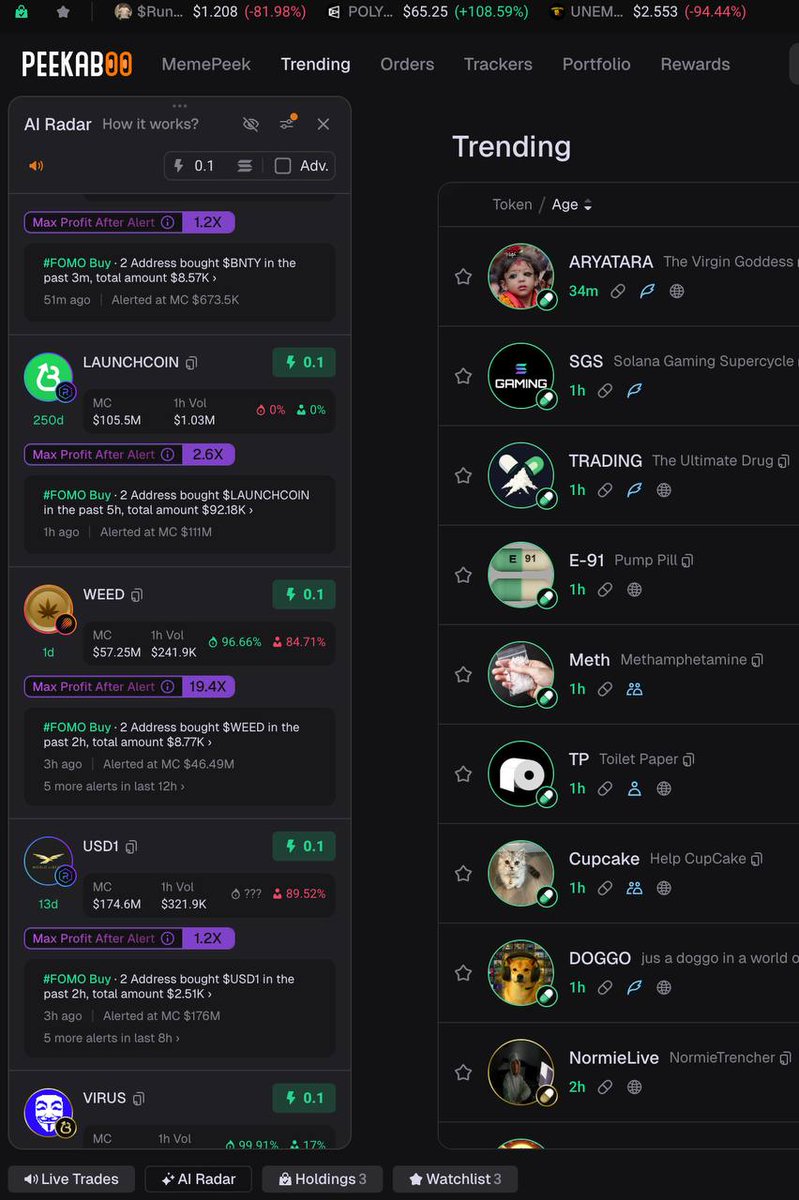Switch to the Portfolio tab
Screen dimensions: 799x1200
[596, 64]
